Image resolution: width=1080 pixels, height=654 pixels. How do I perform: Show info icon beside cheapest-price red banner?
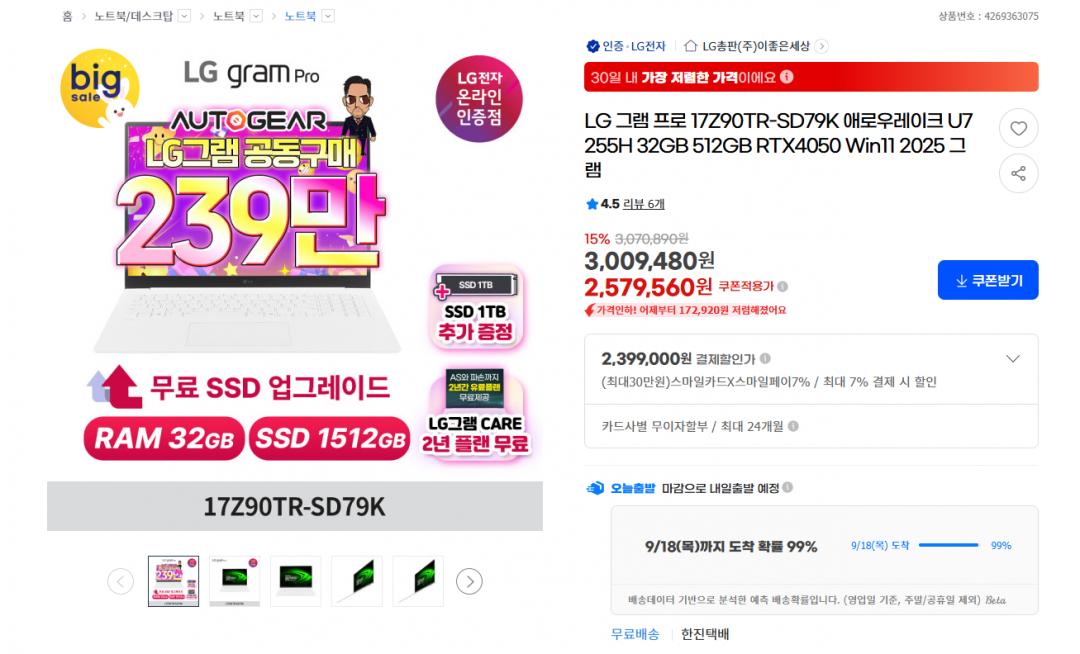pos(786,77)
